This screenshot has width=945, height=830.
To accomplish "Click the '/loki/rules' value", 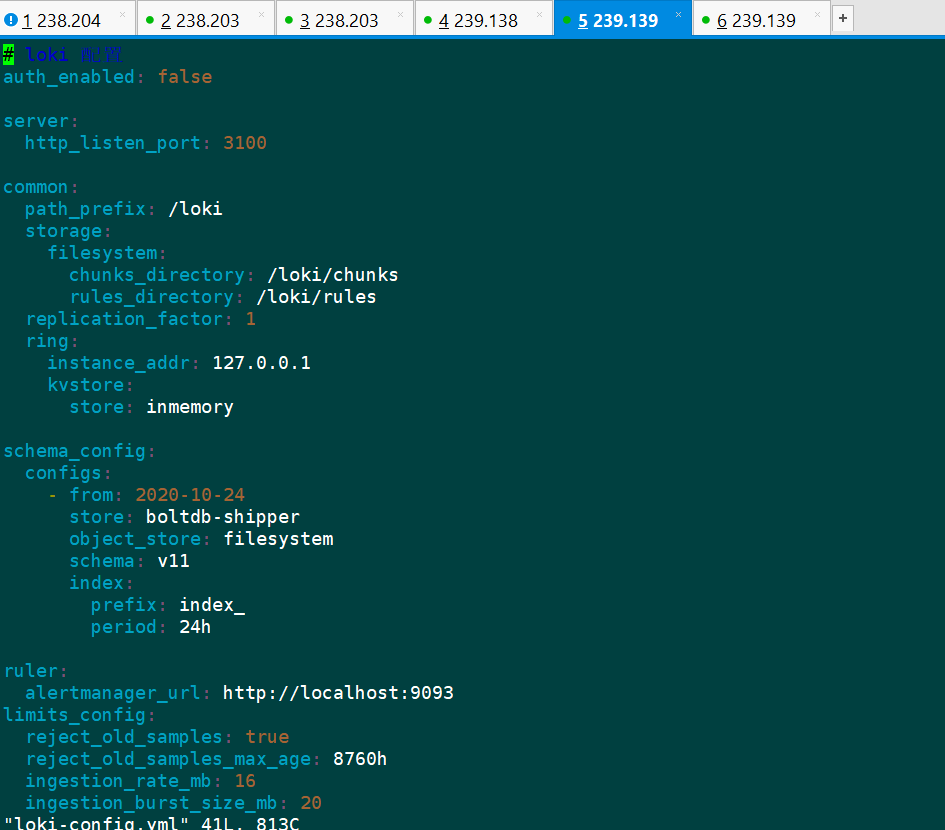I will (x=316, y=297).
